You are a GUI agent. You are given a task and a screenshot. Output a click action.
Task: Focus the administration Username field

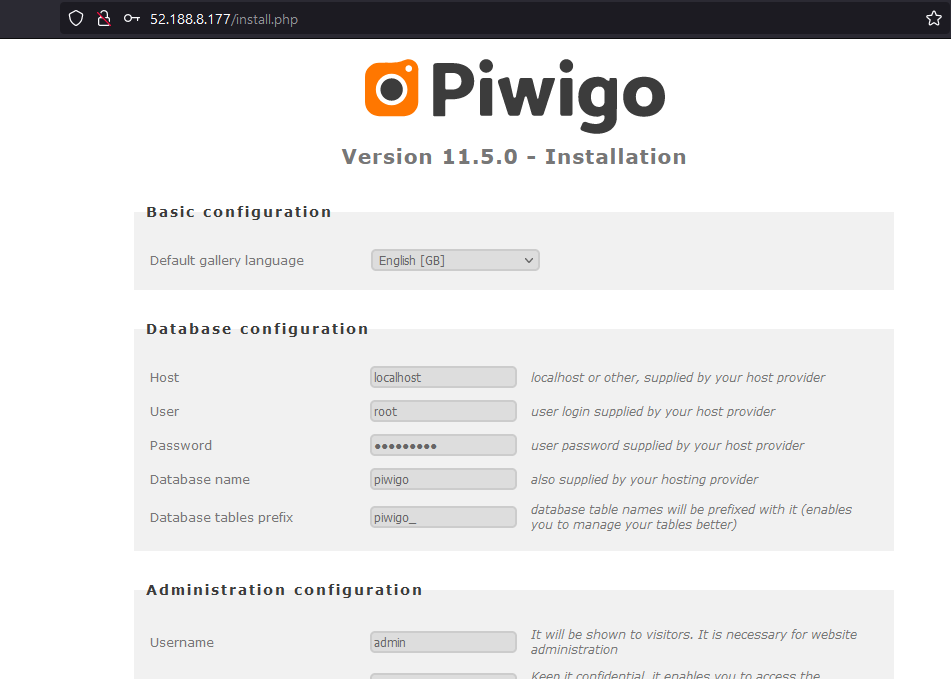pos(443,642)
